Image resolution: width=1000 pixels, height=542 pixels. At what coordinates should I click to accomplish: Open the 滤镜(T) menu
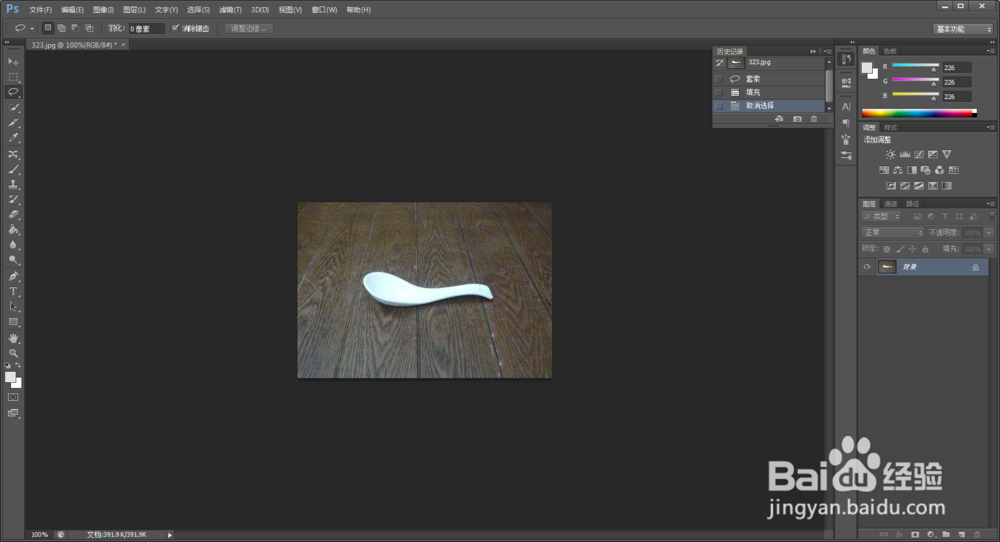pyautogui.click(x=230, y=10)
